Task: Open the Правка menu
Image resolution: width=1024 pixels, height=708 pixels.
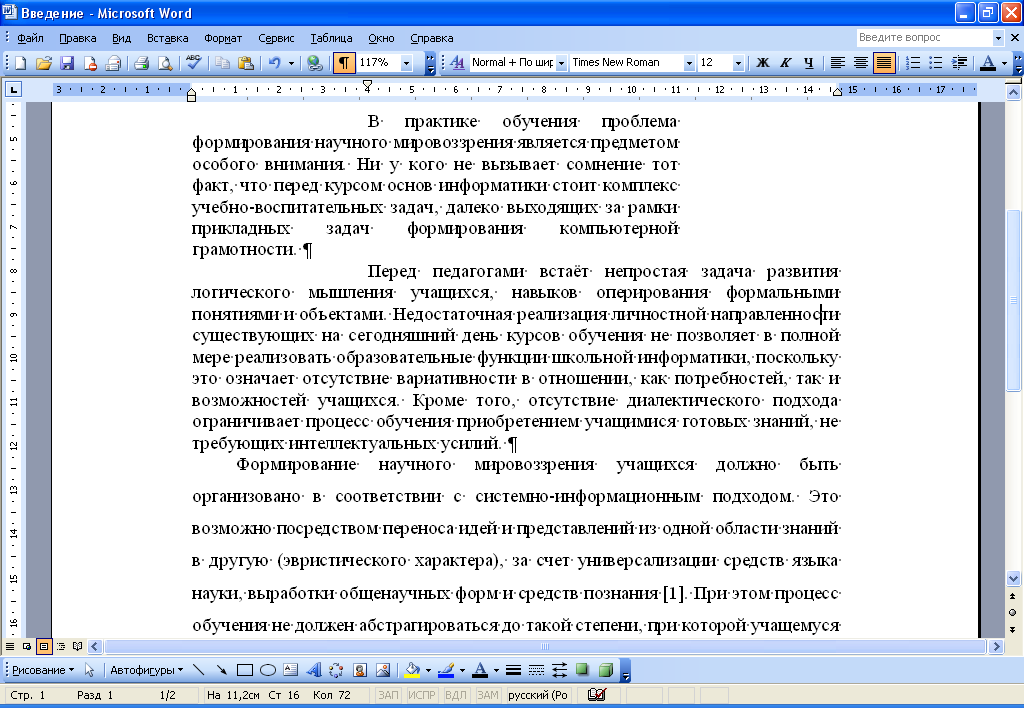Action: [78, 38]
